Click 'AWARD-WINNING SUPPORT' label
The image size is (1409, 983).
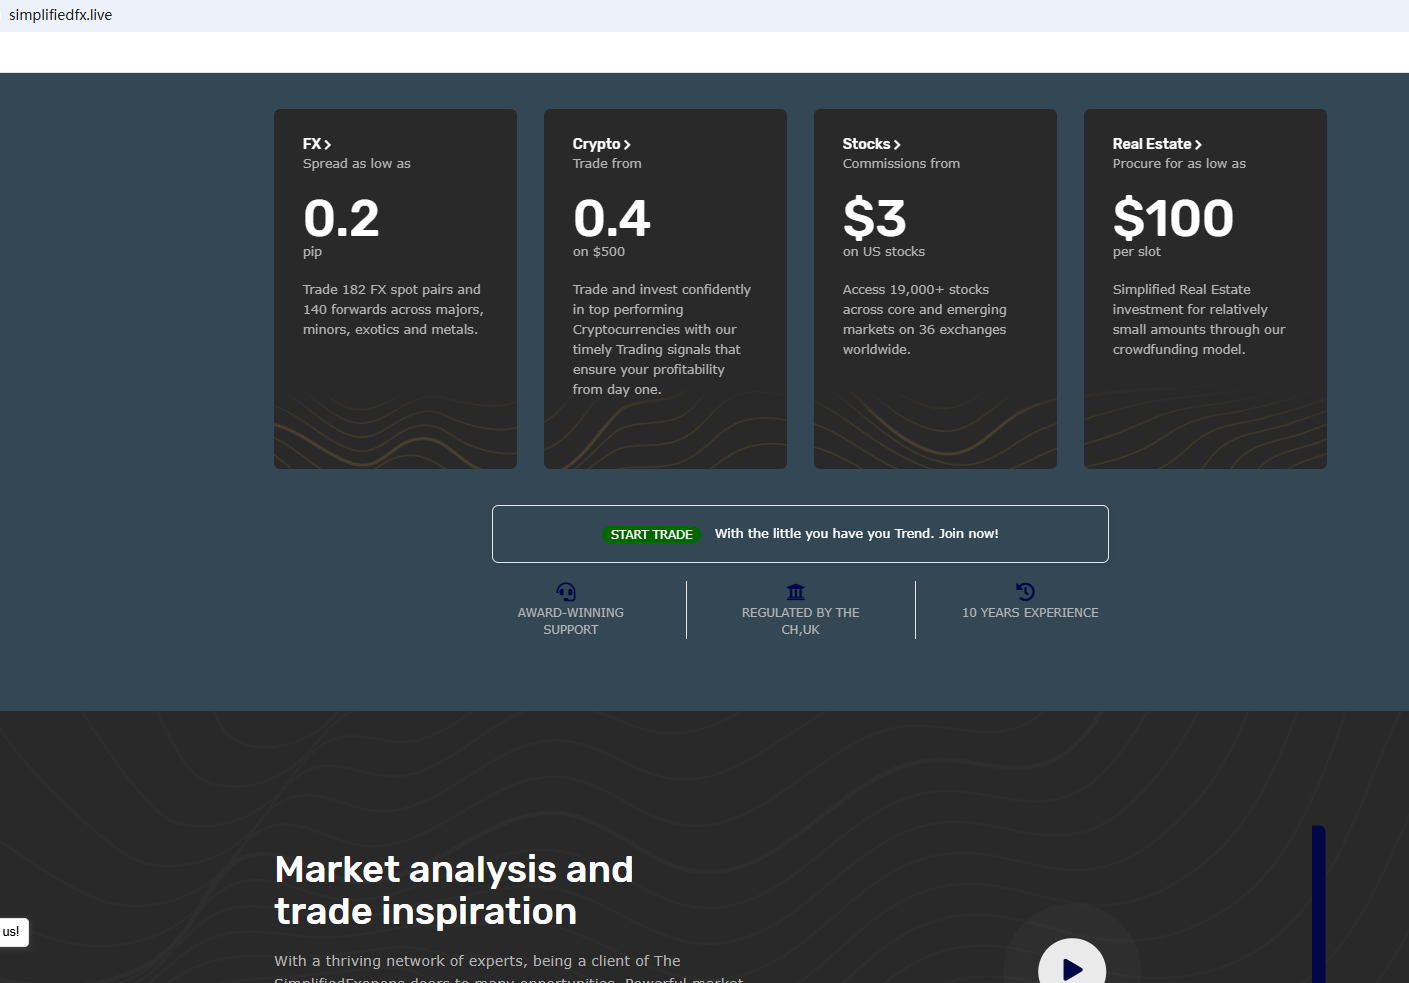click(571, 621)
